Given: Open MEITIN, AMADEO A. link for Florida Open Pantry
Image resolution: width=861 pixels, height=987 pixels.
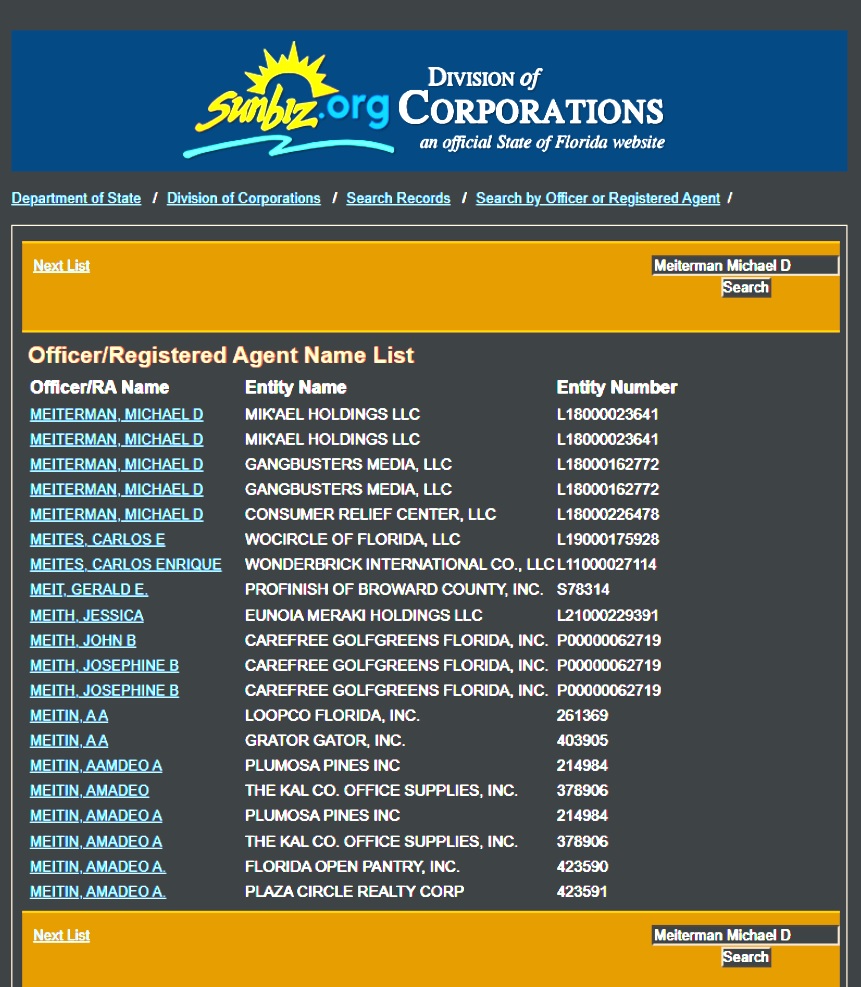Looking at the screenshot, I should [98, 866].
